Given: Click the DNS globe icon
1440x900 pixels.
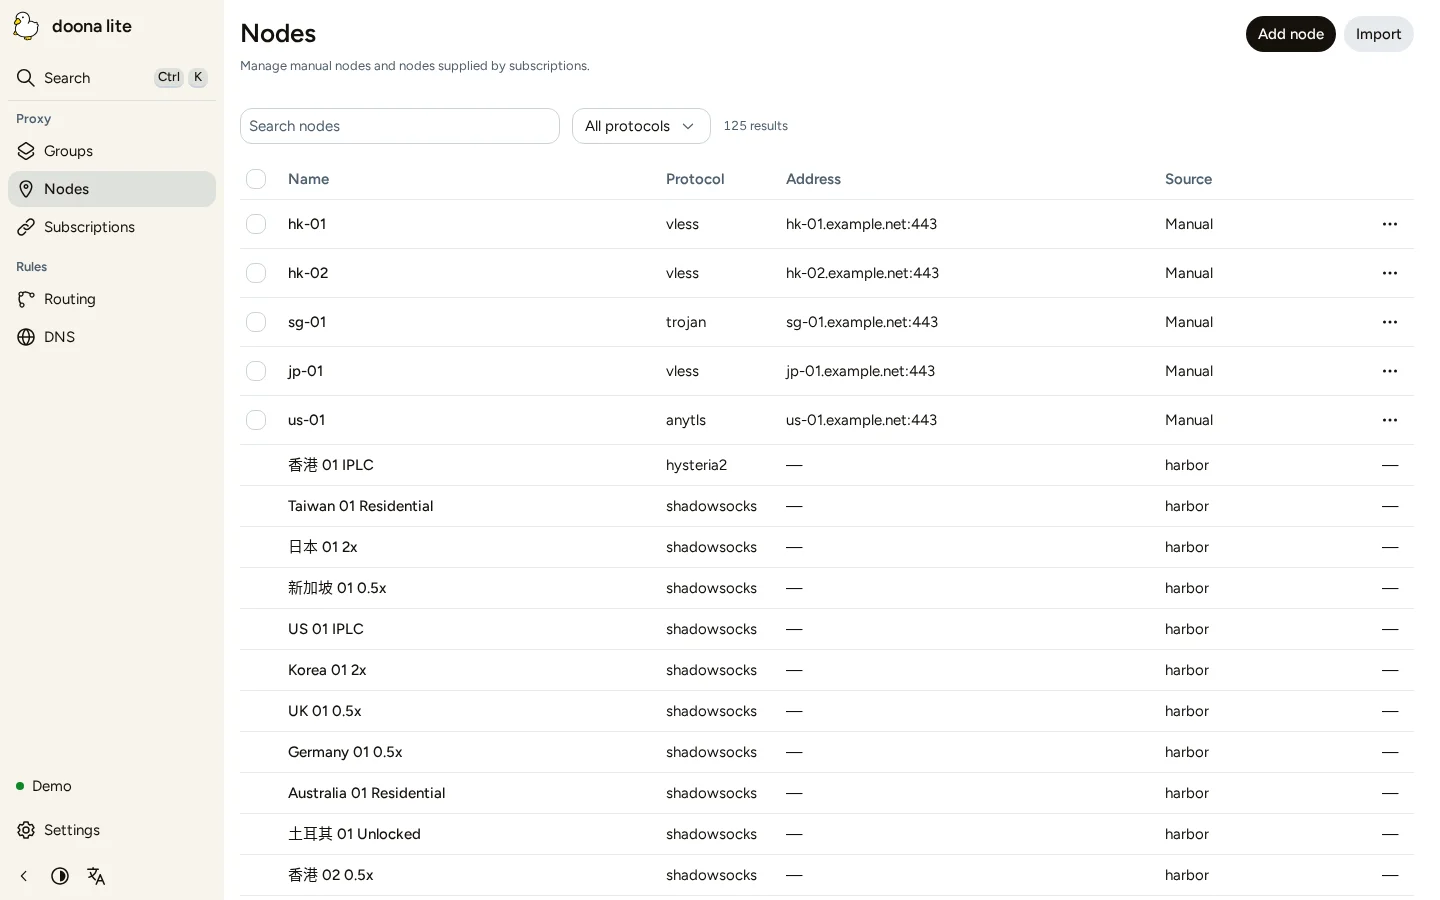Looking at the screenshot, I should click(26, 337).
